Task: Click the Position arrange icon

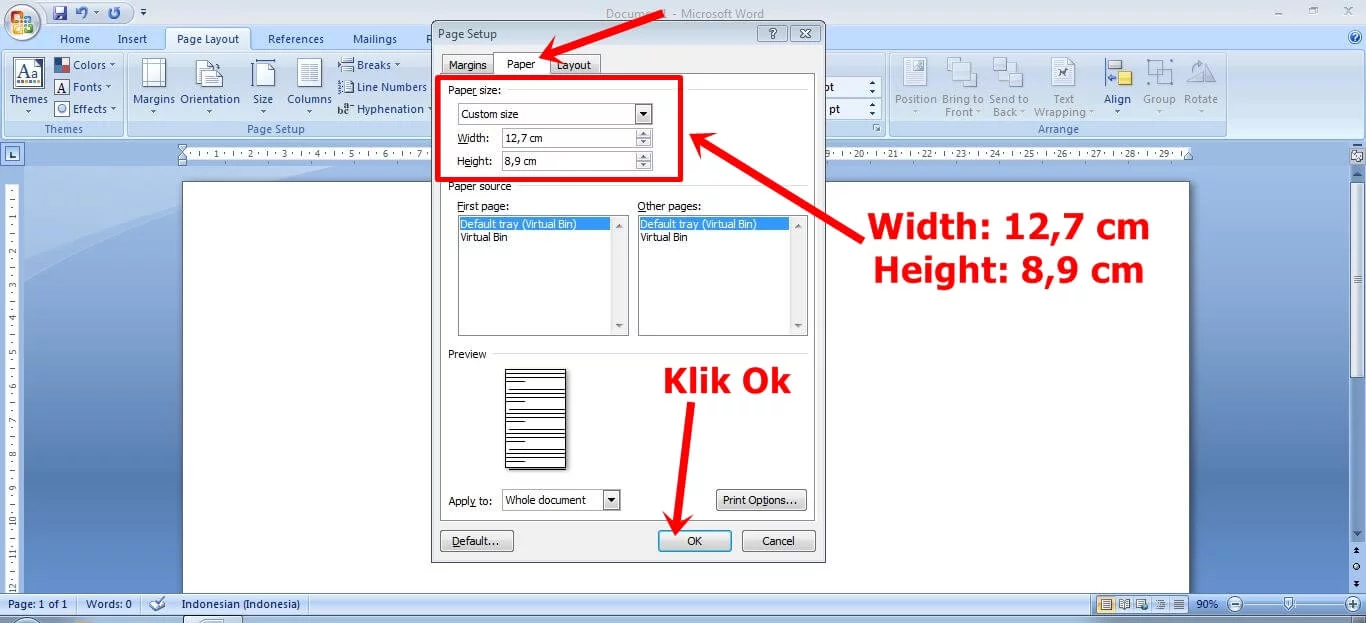Action: tap(916, 86)
